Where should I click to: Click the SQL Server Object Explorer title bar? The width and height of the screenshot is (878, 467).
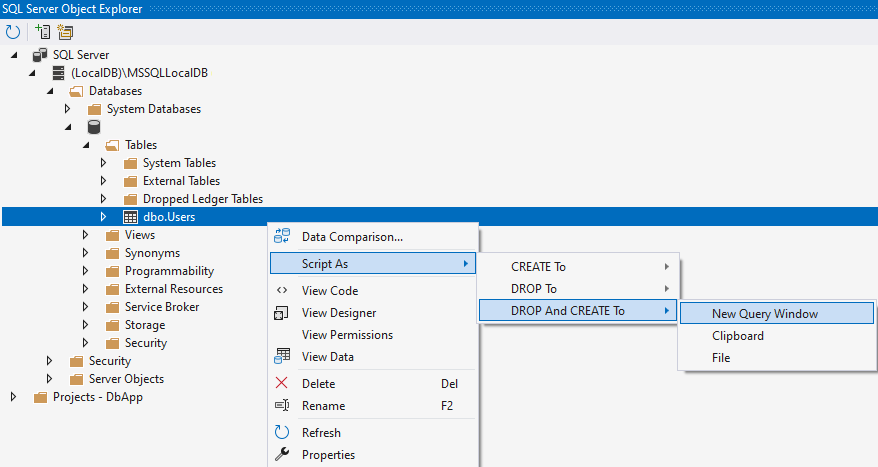coord(439,9)
